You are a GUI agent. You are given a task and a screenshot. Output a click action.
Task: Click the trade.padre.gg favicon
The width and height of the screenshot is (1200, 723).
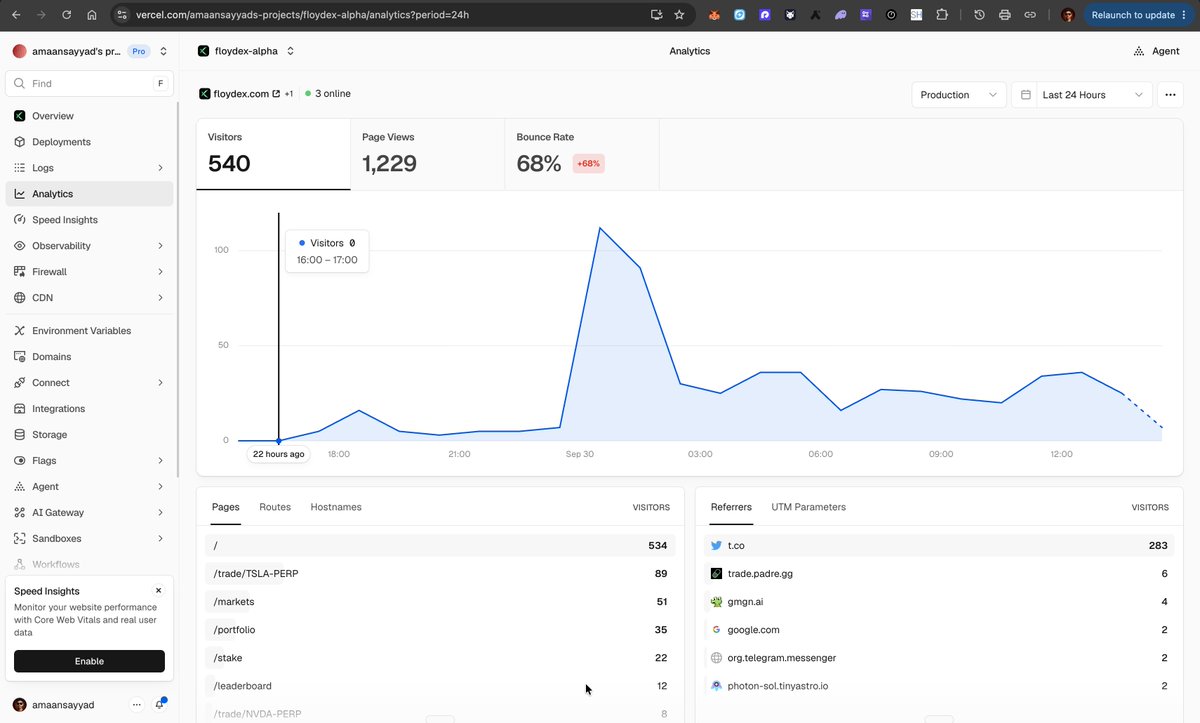[x=716, y=574]
